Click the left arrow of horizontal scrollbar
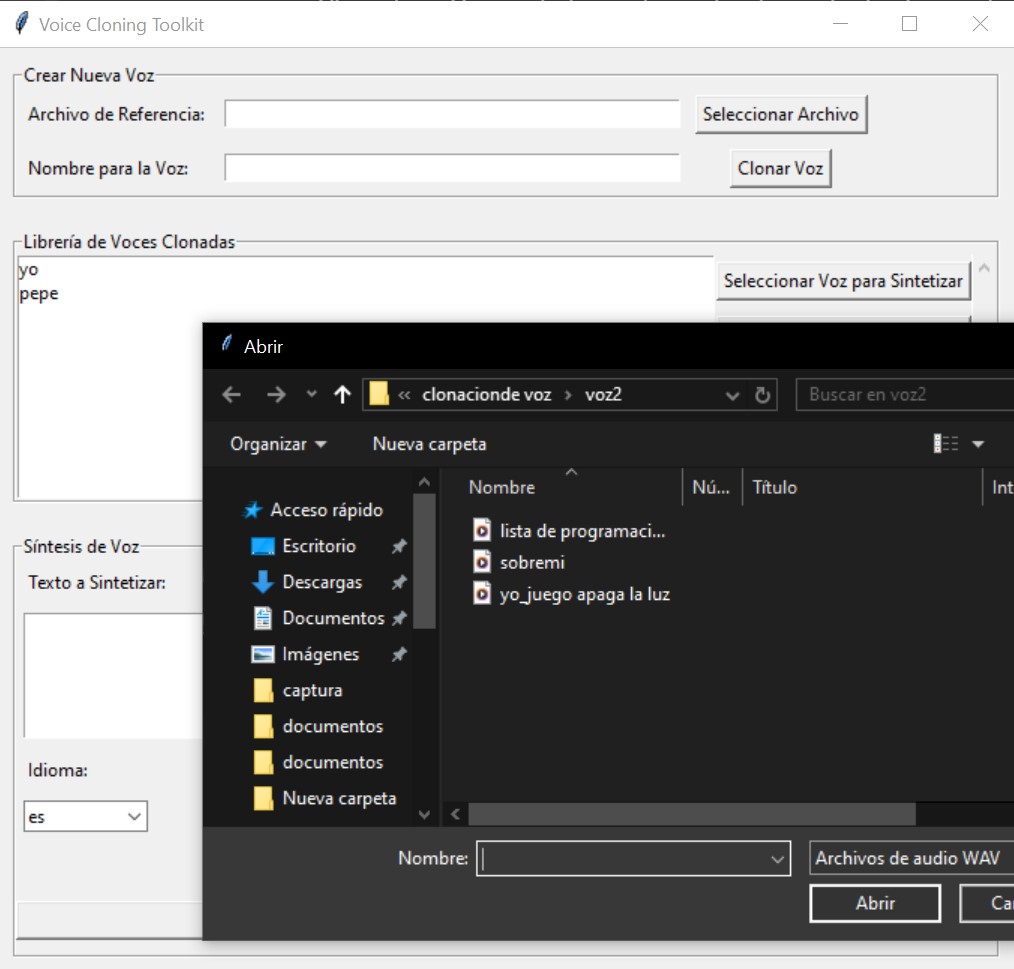1014x969 pixels. coord(455,814)
